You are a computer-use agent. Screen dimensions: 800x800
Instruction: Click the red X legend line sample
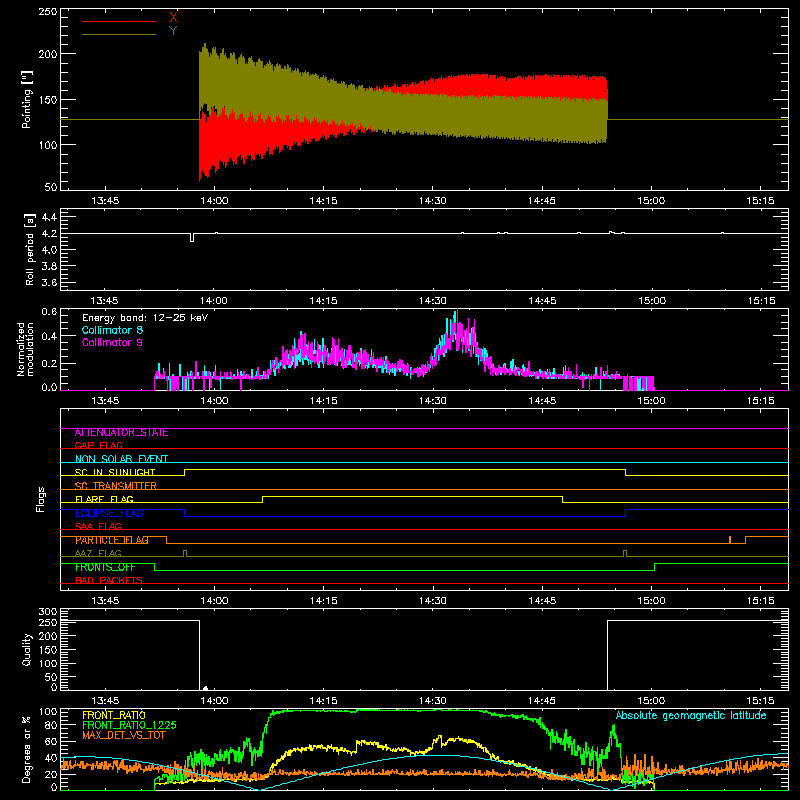coord(119,21)
